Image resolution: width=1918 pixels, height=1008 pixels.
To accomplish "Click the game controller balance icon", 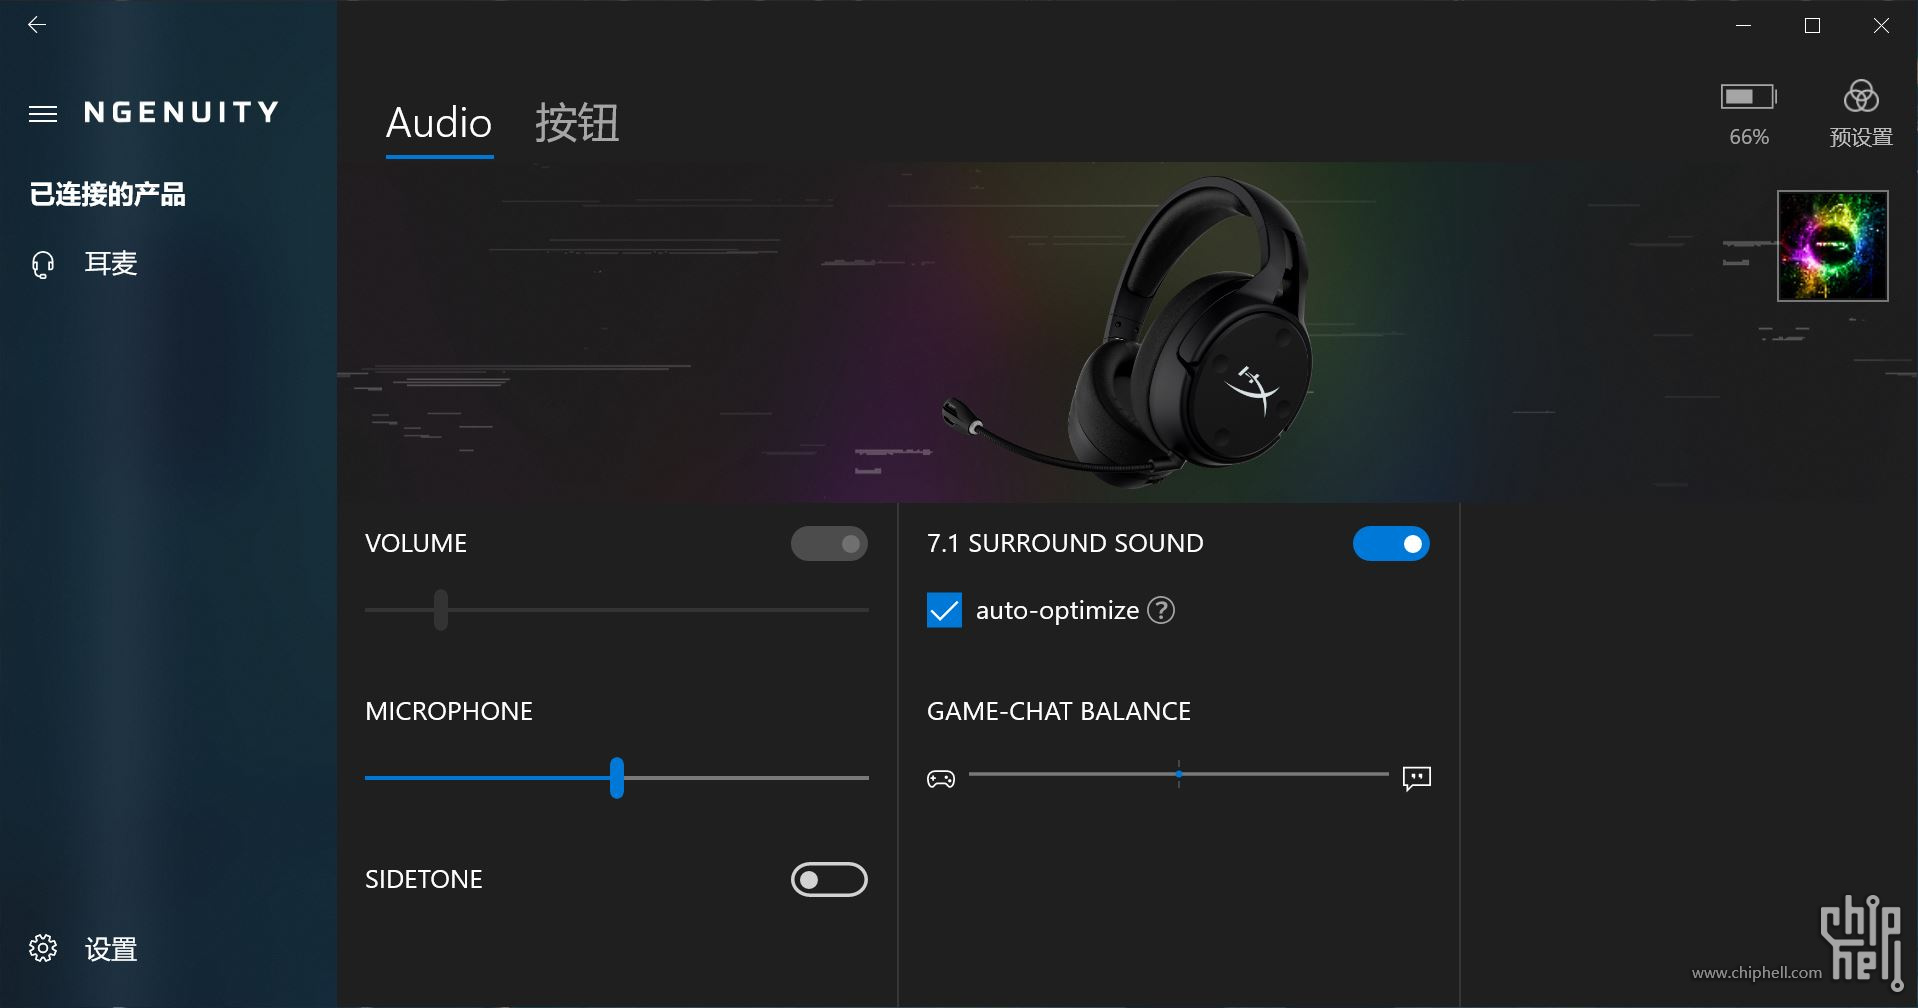I will (941, 779).
